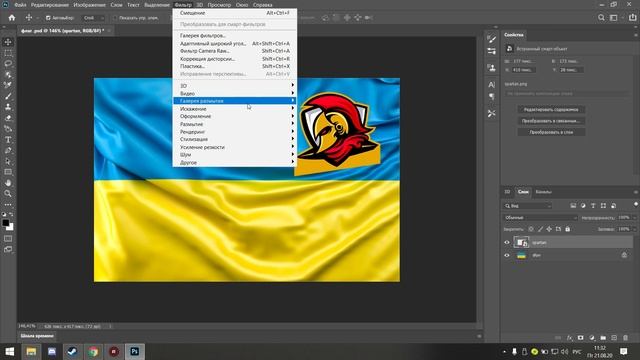Click Редактировать содержимое button
Screen dimensions: 640x360
pos(551,109)
